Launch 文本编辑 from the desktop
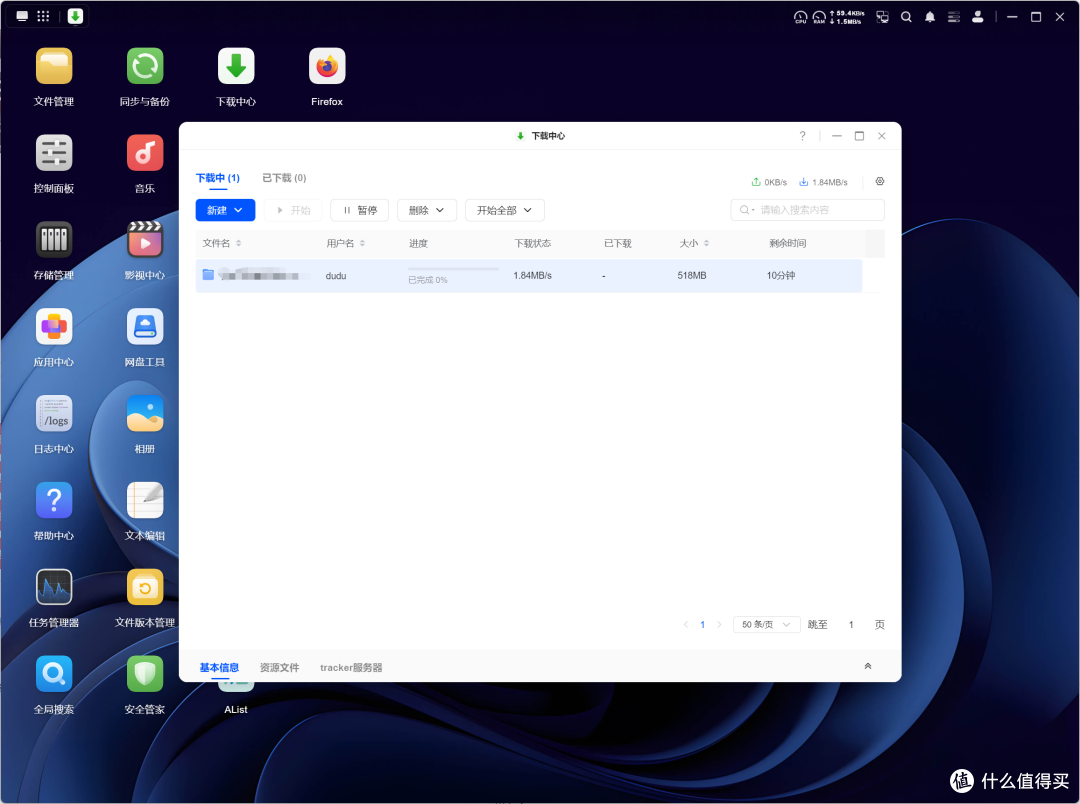The image size is (1080, 804). click(x=145, y=500)
